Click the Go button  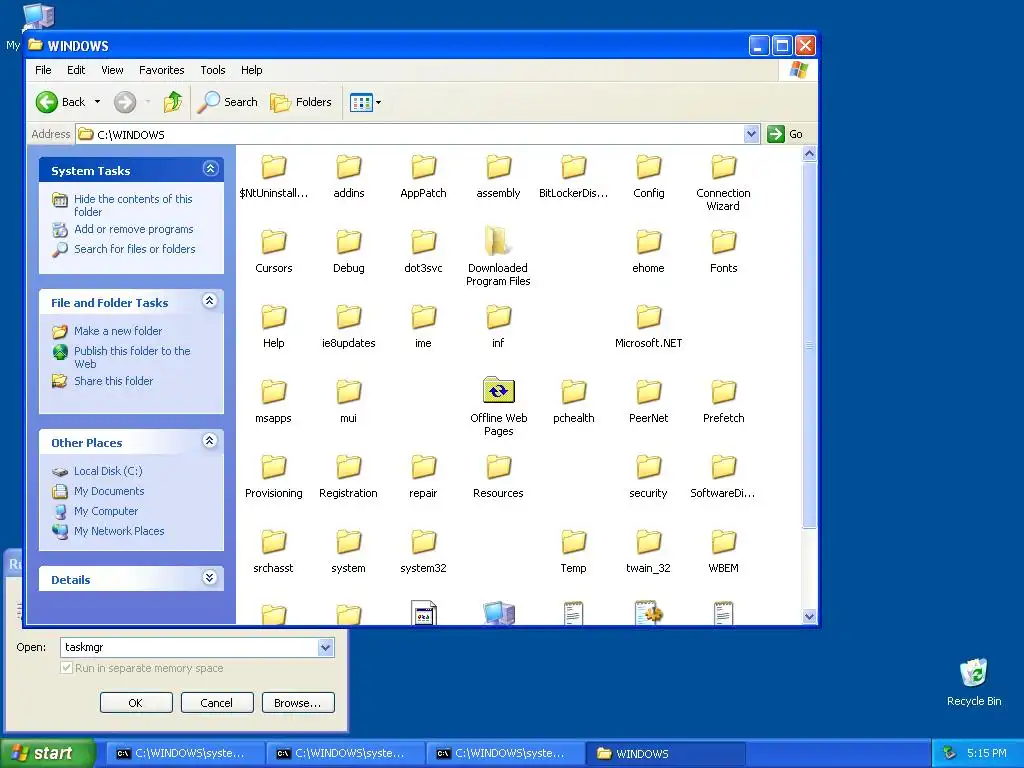[x=786, y=134]
